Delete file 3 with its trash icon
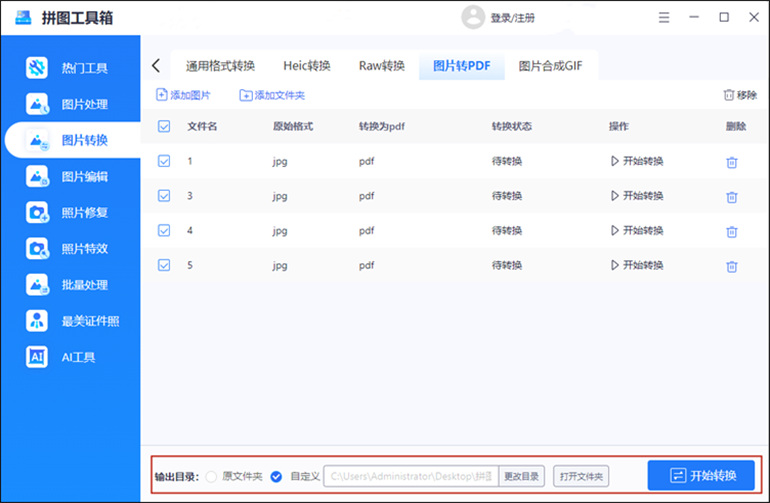Viewport: 770px width, 503px height. 732,197
